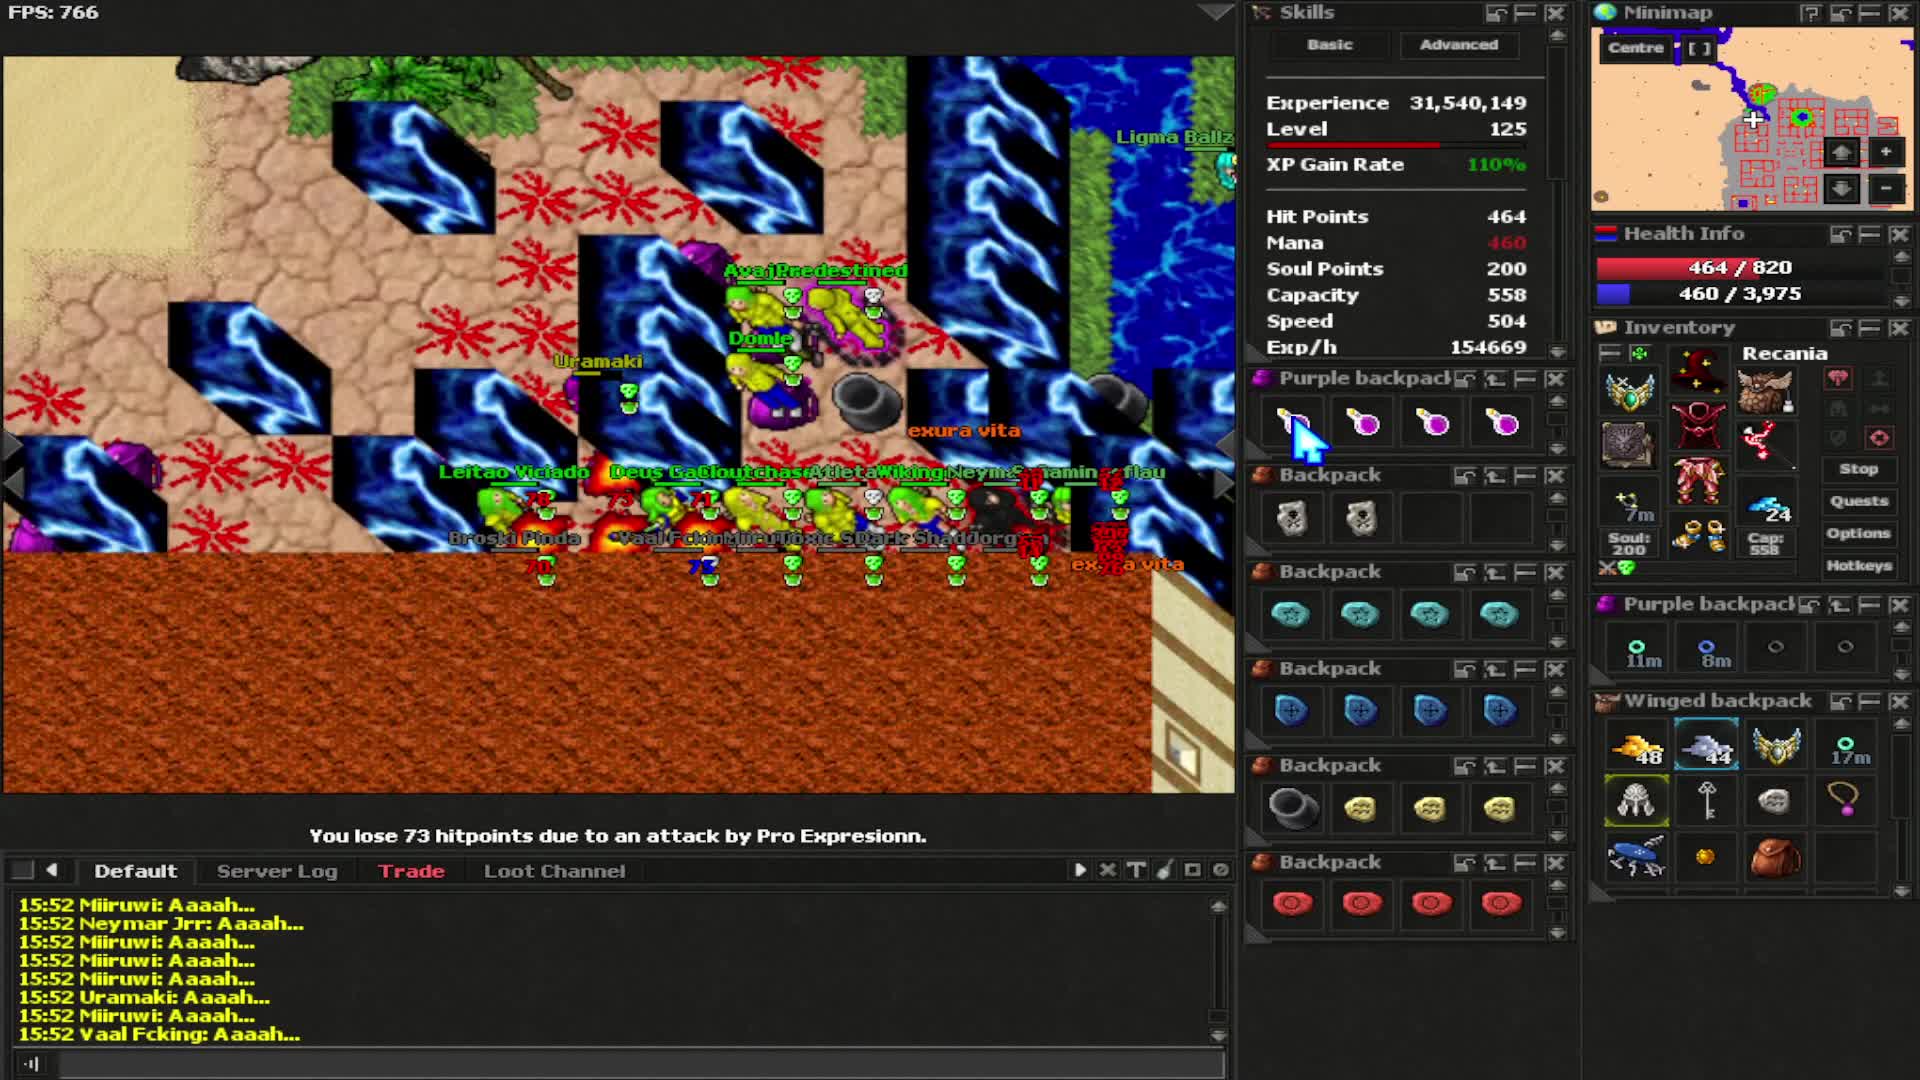Viewport: 1920px width, 1080px height.
Task: Select the purple gem necklace in Winged backpack
Action: [1845, 800]
